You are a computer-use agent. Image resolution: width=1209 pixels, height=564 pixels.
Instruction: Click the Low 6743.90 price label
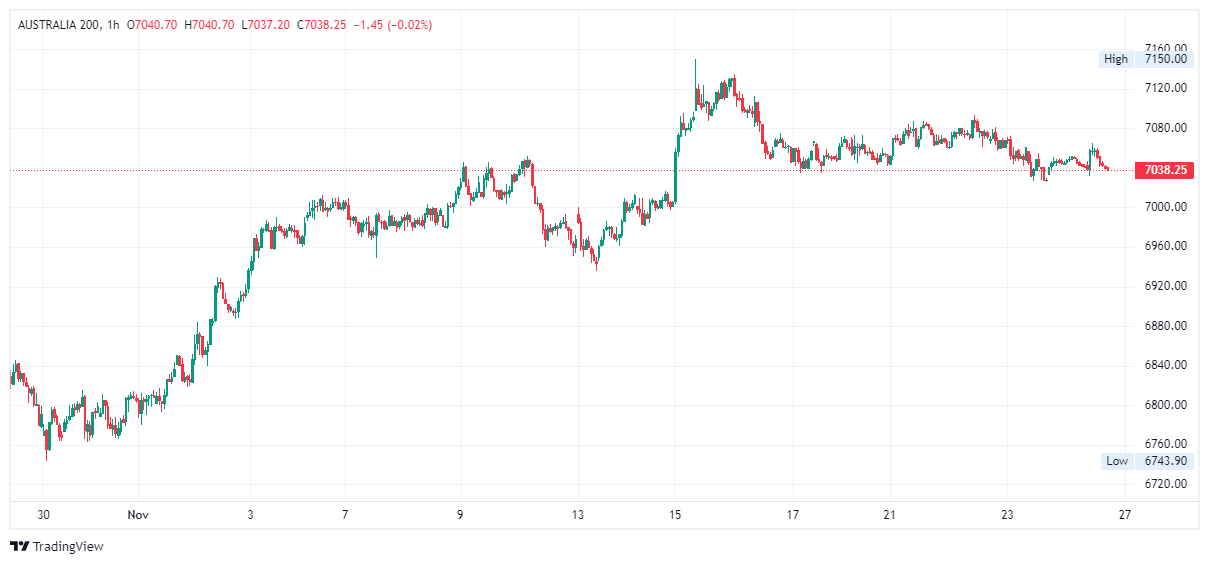click(1145, 461)
